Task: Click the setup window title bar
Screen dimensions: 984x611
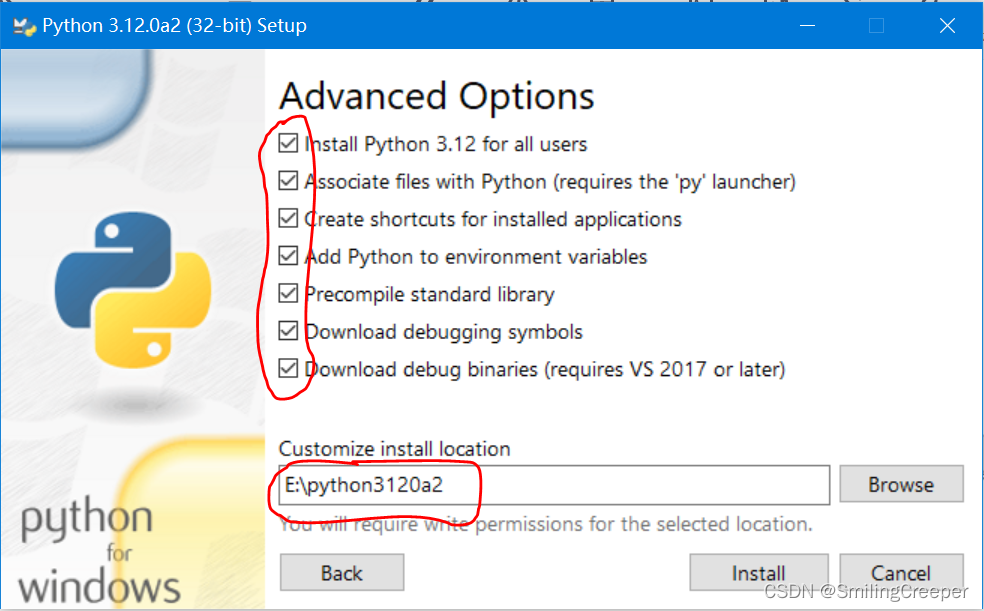Action: pos(500,25)
